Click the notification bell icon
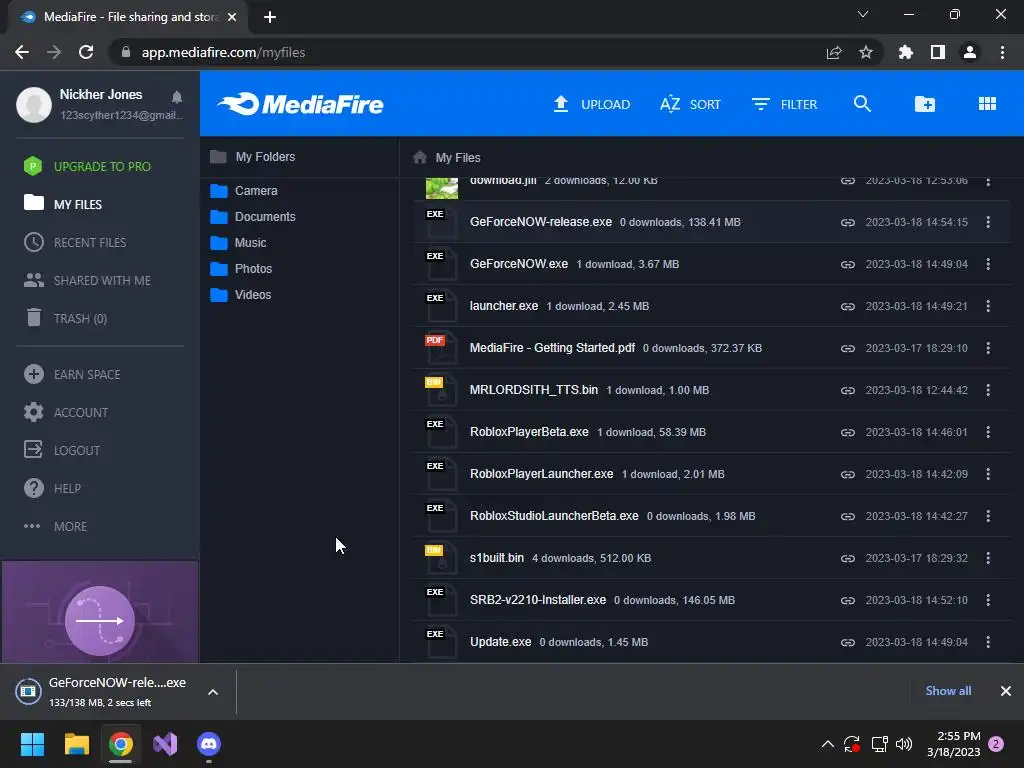 tap(176, 97)
